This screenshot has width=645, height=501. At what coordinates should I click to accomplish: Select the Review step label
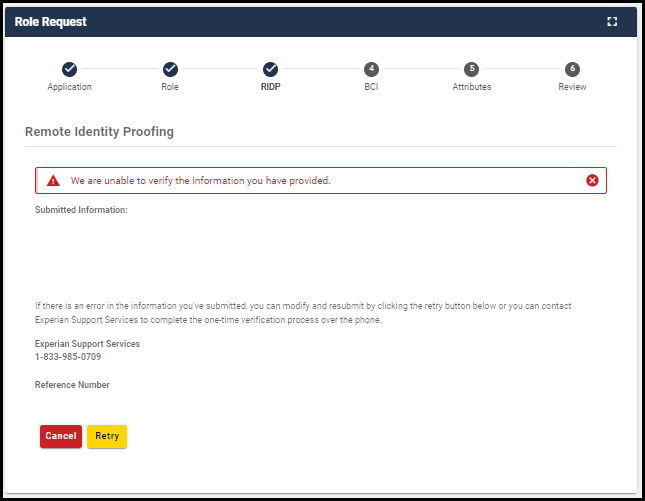572,87
